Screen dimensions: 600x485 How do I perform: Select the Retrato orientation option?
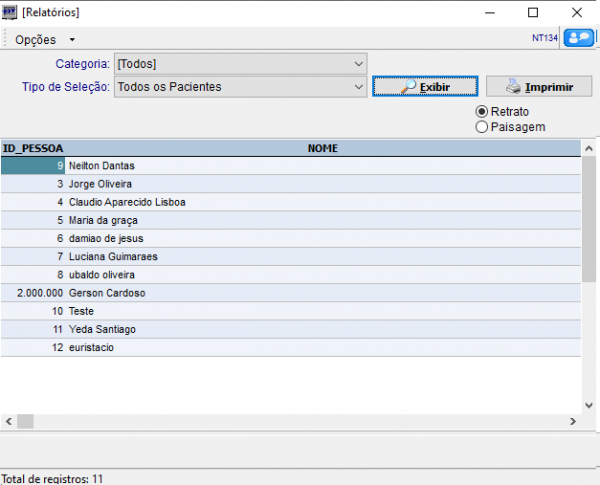pos(482,112)
